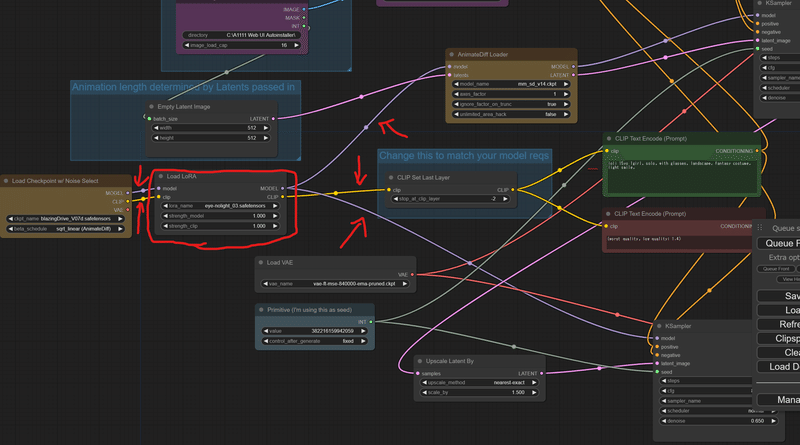Open the Manager button
800x445 pixels.
point(779,400)
